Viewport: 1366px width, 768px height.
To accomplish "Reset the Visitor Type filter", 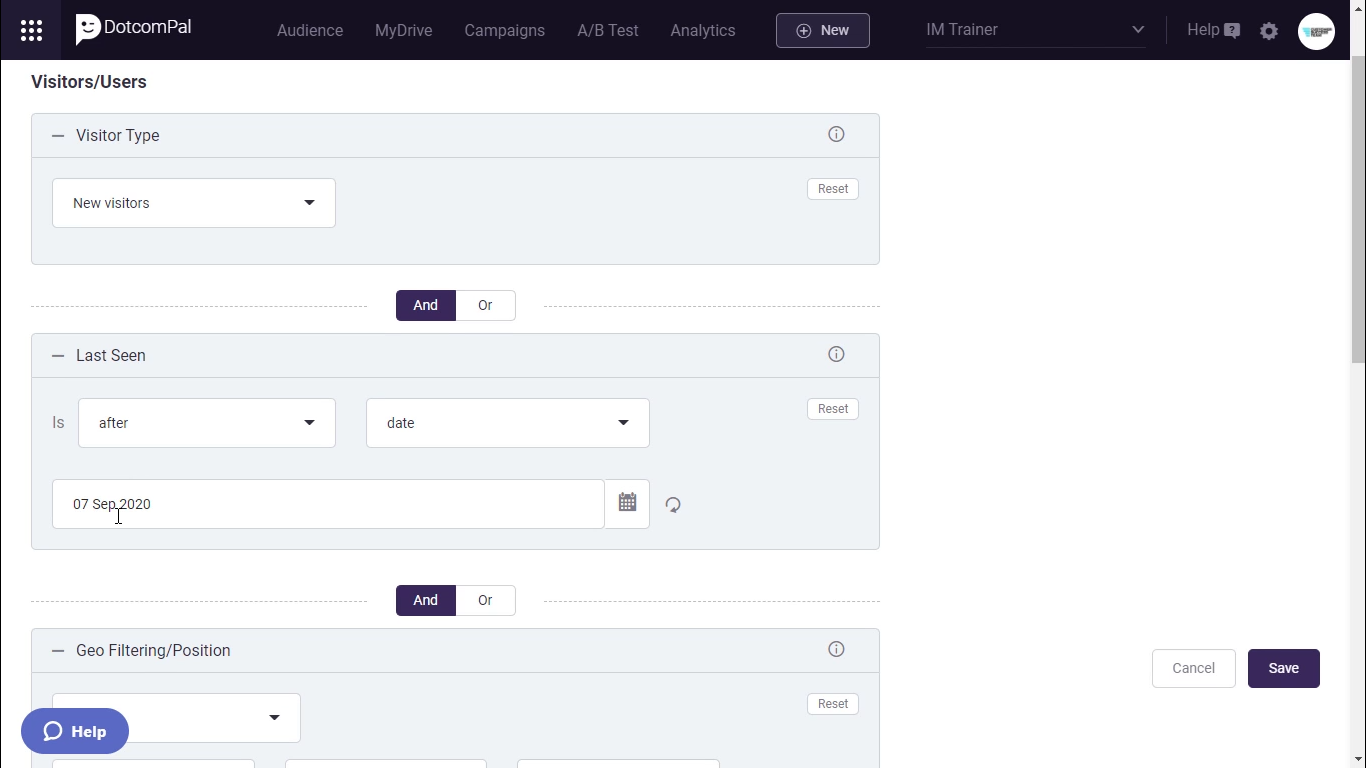I will (832, 189).
